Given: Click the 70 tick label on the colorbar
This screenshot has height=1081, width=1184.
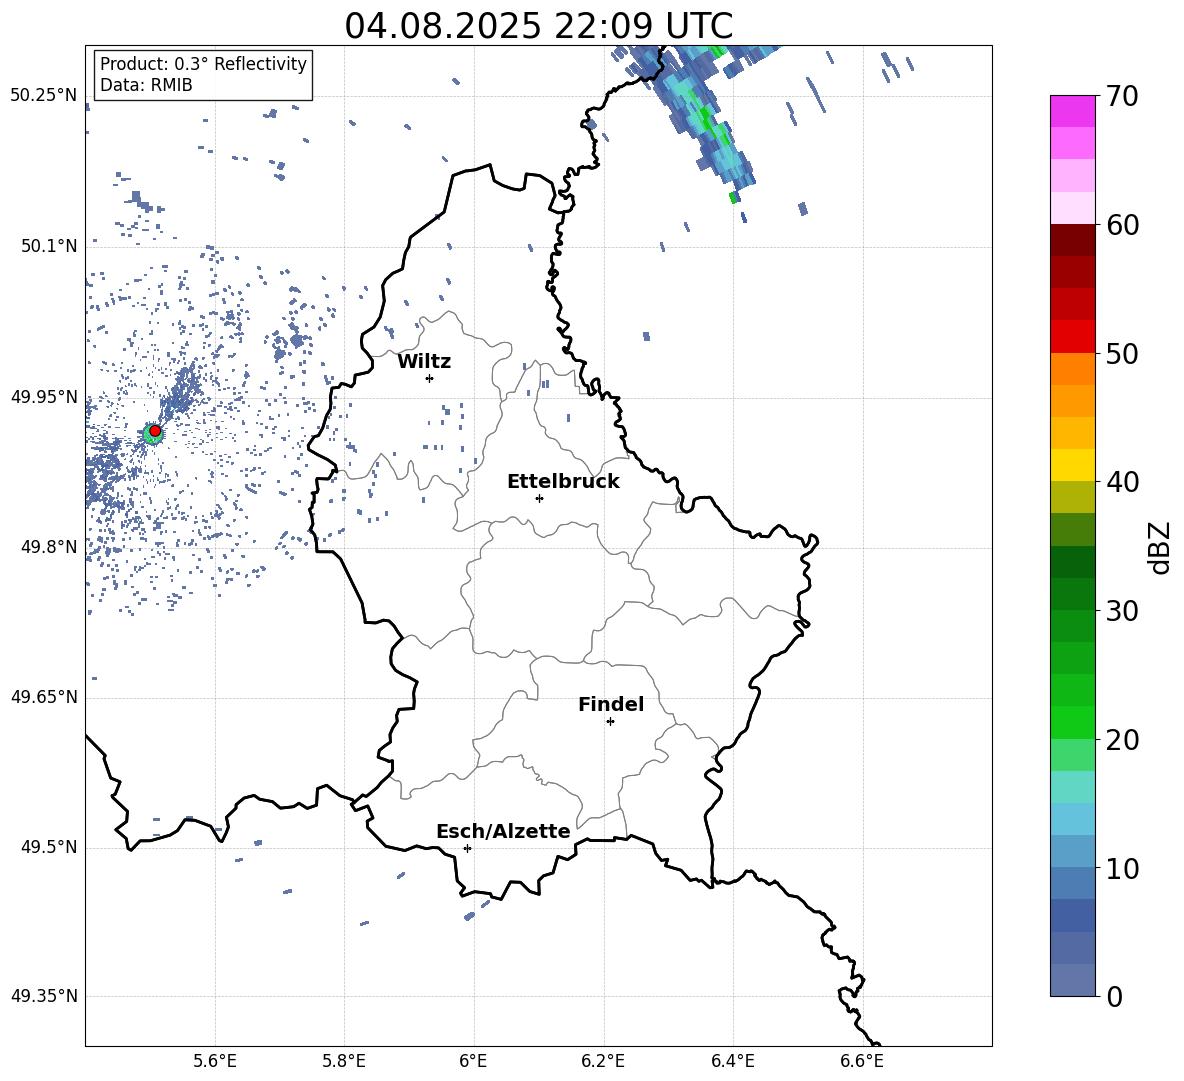Looking at the screenshot, I should tap(1122, 97).
